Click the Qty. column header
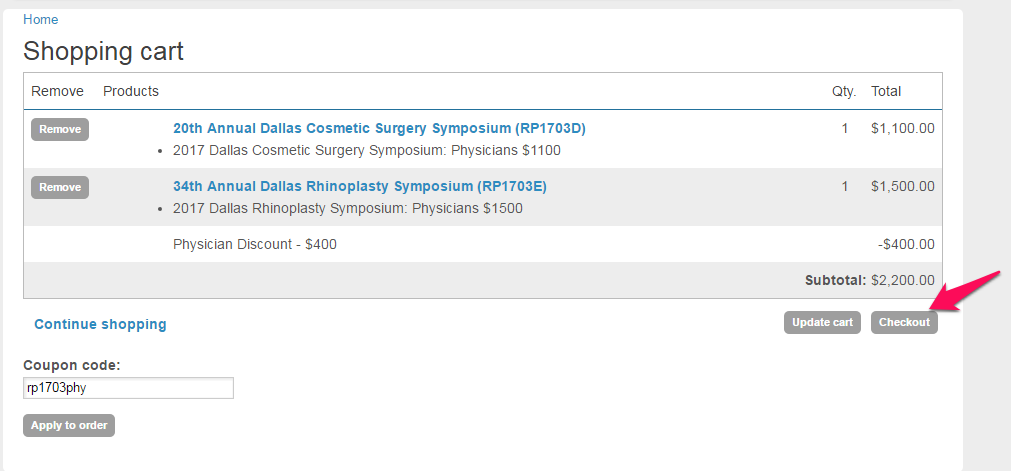Screen dimensions: 1011x471 pos(844,91)
